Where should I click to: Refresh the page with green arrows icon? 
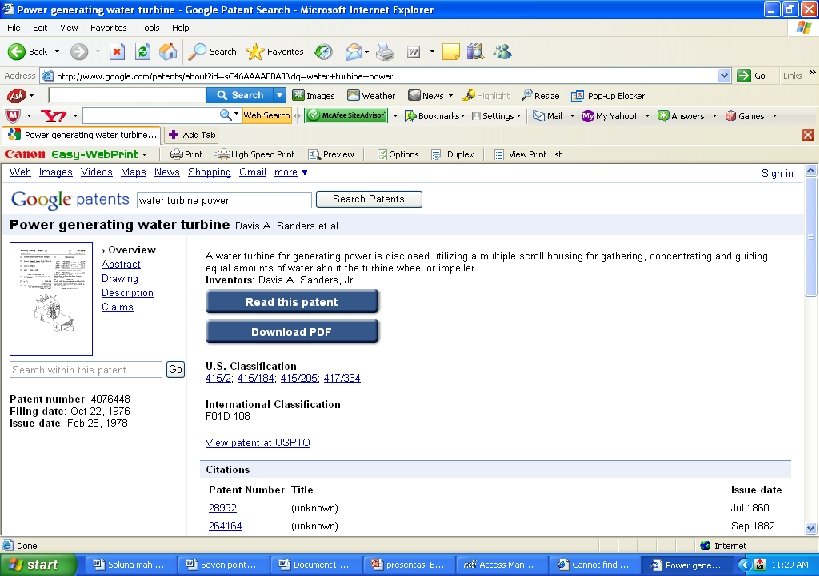click(x=143, y=51)
